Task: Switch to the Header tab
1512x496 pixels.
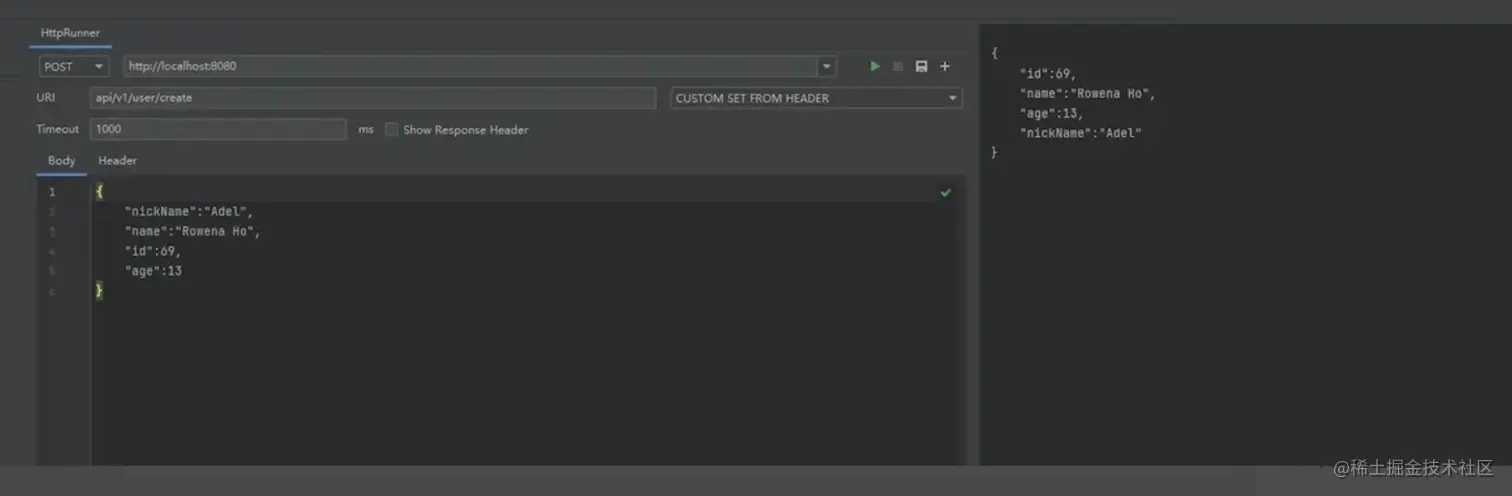Action: (118, 161)
